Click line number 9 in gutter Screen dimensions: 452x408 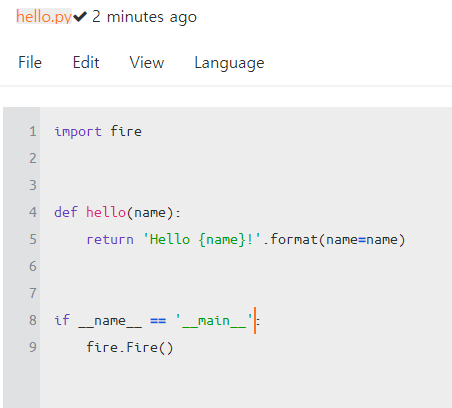coord(33,347)
